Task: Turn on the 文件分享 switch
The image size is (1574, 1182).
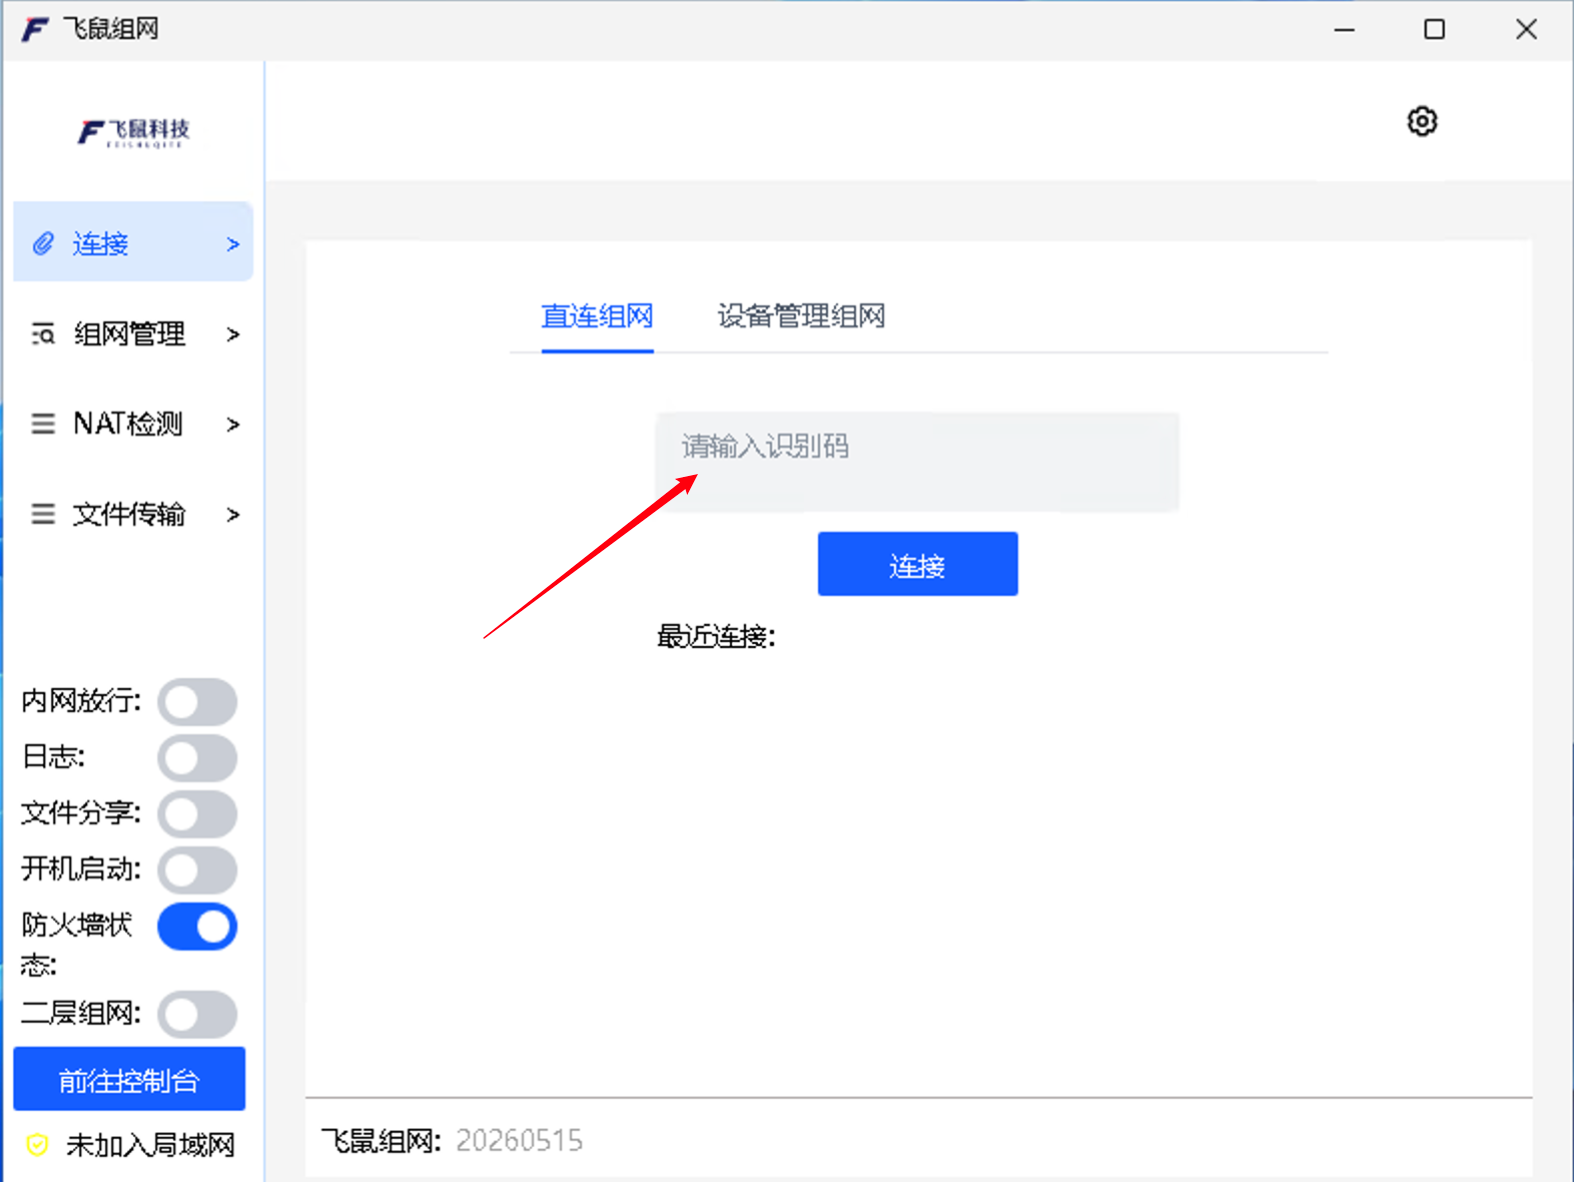Action: (x=197, y=814)
